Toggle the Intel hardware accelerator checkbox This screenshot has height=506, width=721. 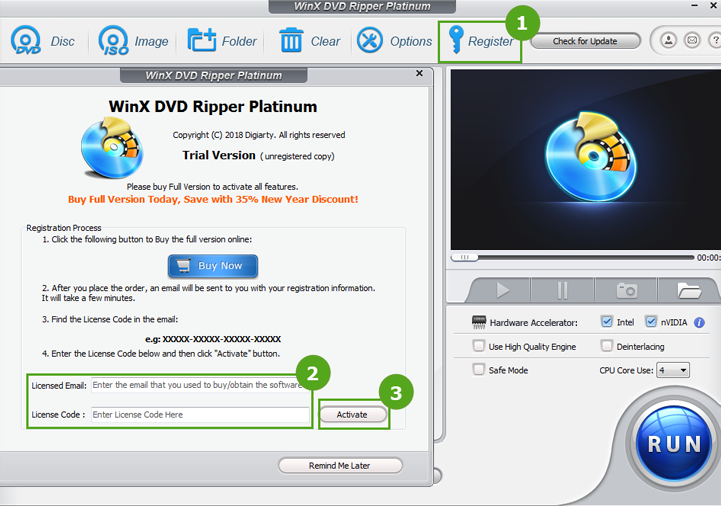[x=607, y=322]
